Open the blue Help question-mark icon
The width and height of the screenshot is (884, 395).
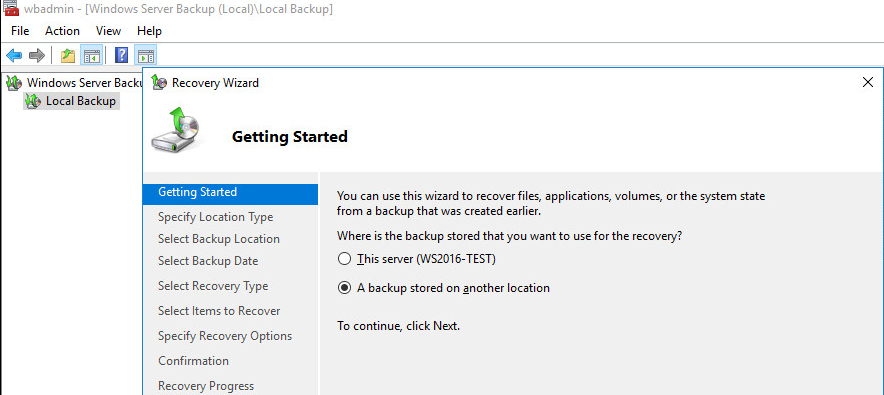(121, 55)
